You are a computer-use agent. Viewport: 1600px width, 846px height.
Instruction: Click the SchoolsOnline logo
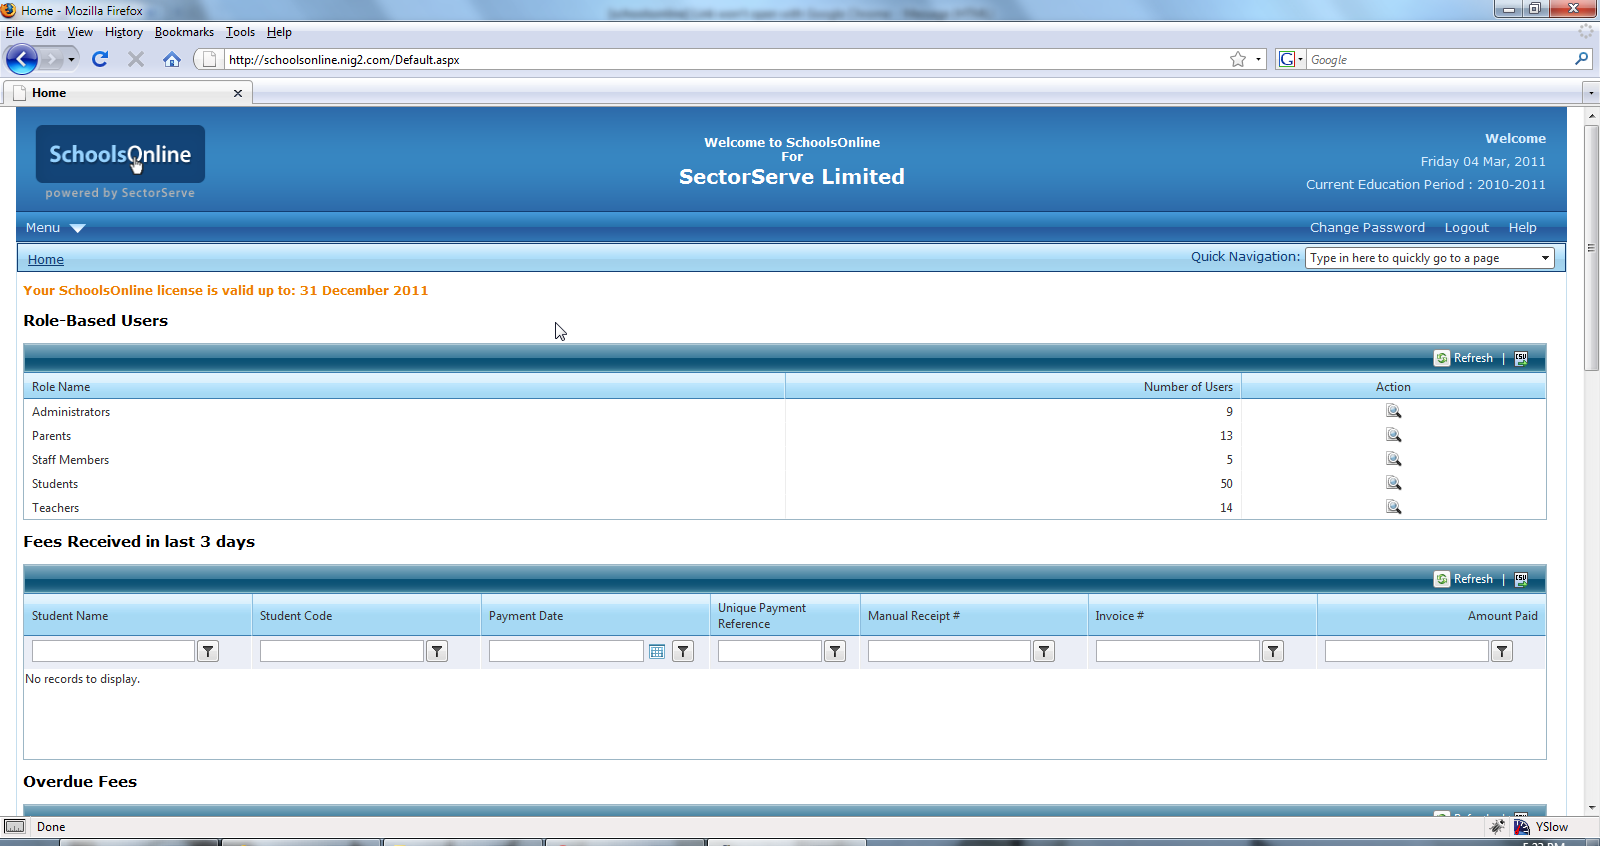pos(120,154)
